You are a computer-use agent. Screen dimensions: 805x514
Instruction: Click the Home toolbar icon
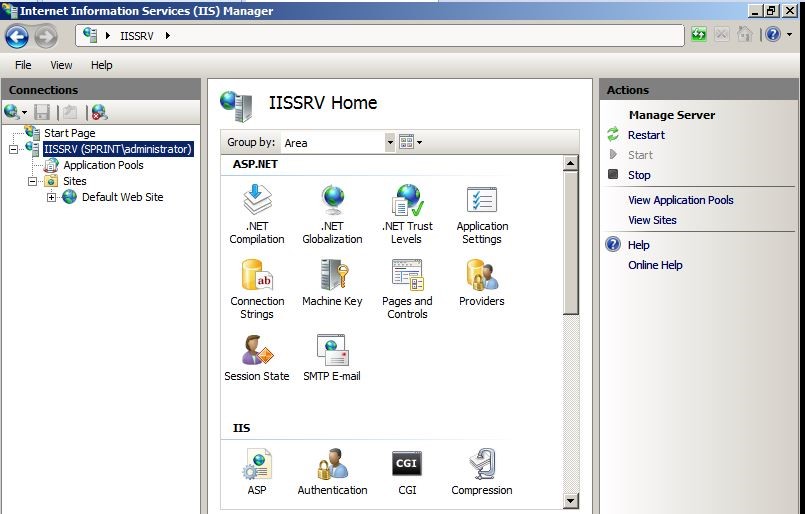click(744, 34)
